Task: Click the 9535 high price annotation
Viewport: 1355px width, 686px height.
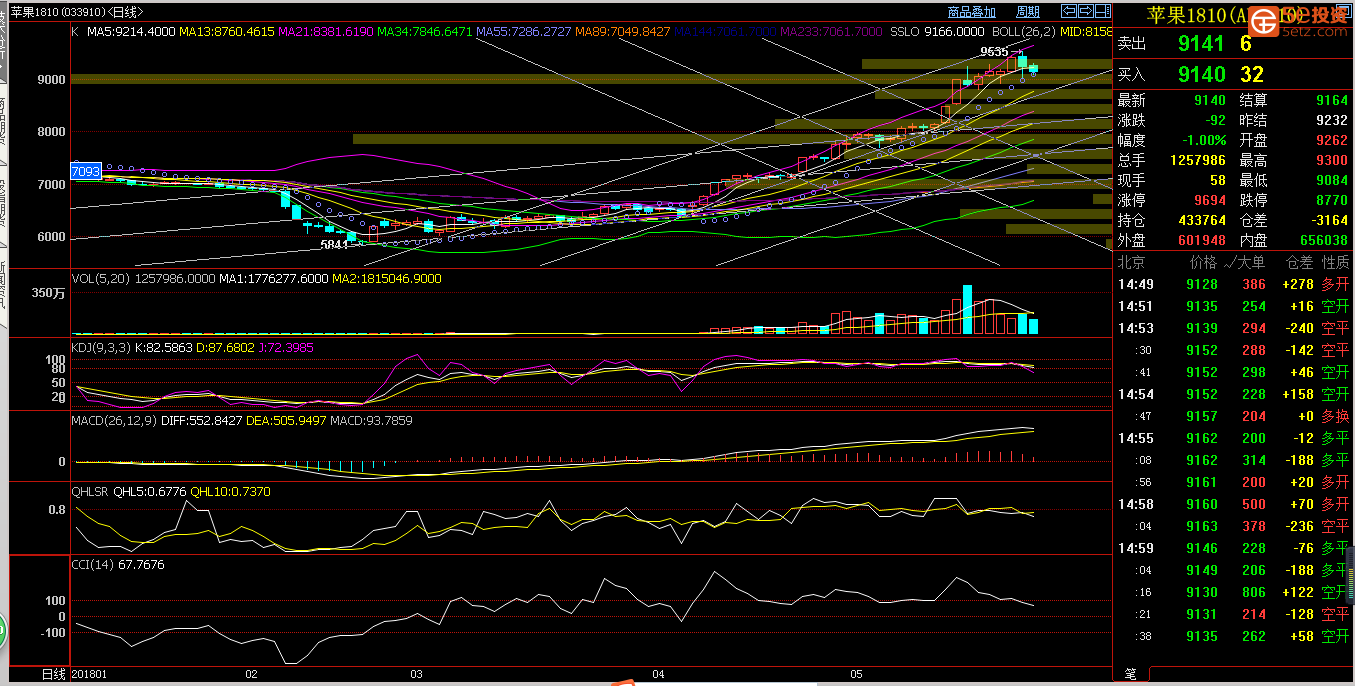Action: coord(993,51)
